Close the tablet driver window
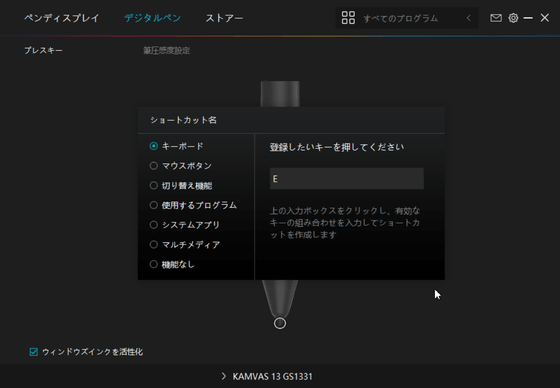 (545, 18)
